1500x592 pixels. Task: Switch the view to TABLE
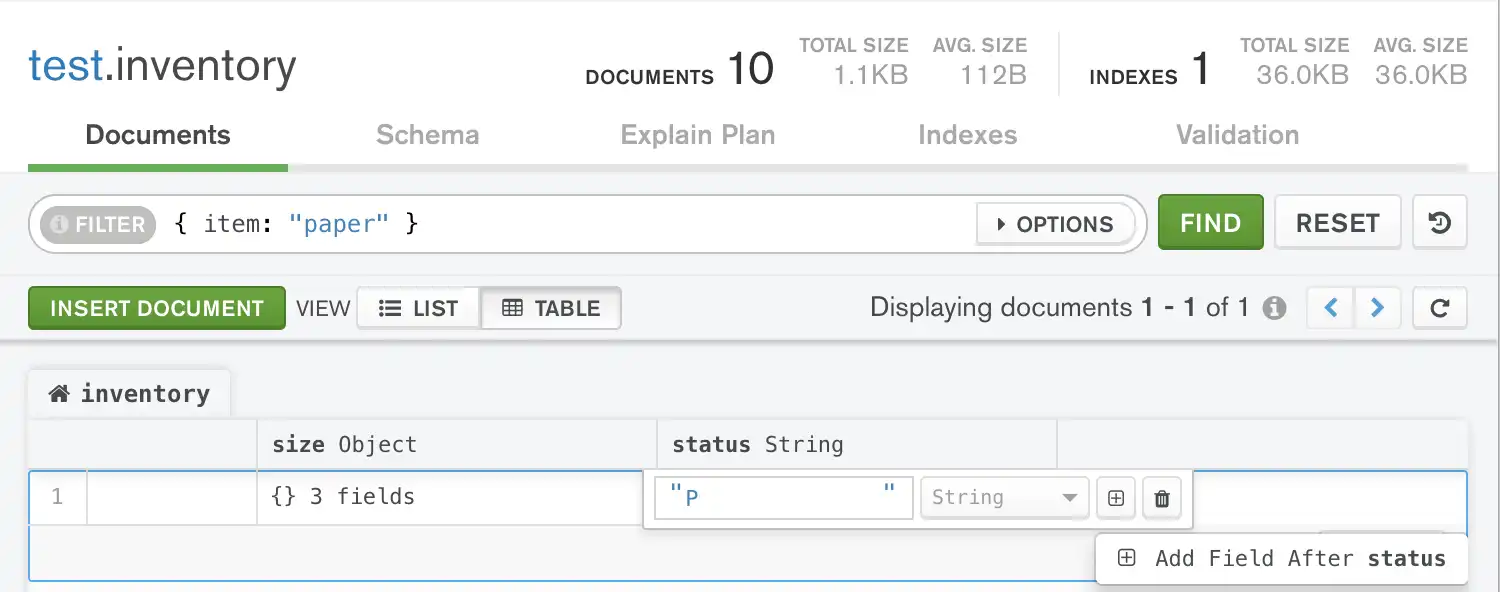[551, 308]
